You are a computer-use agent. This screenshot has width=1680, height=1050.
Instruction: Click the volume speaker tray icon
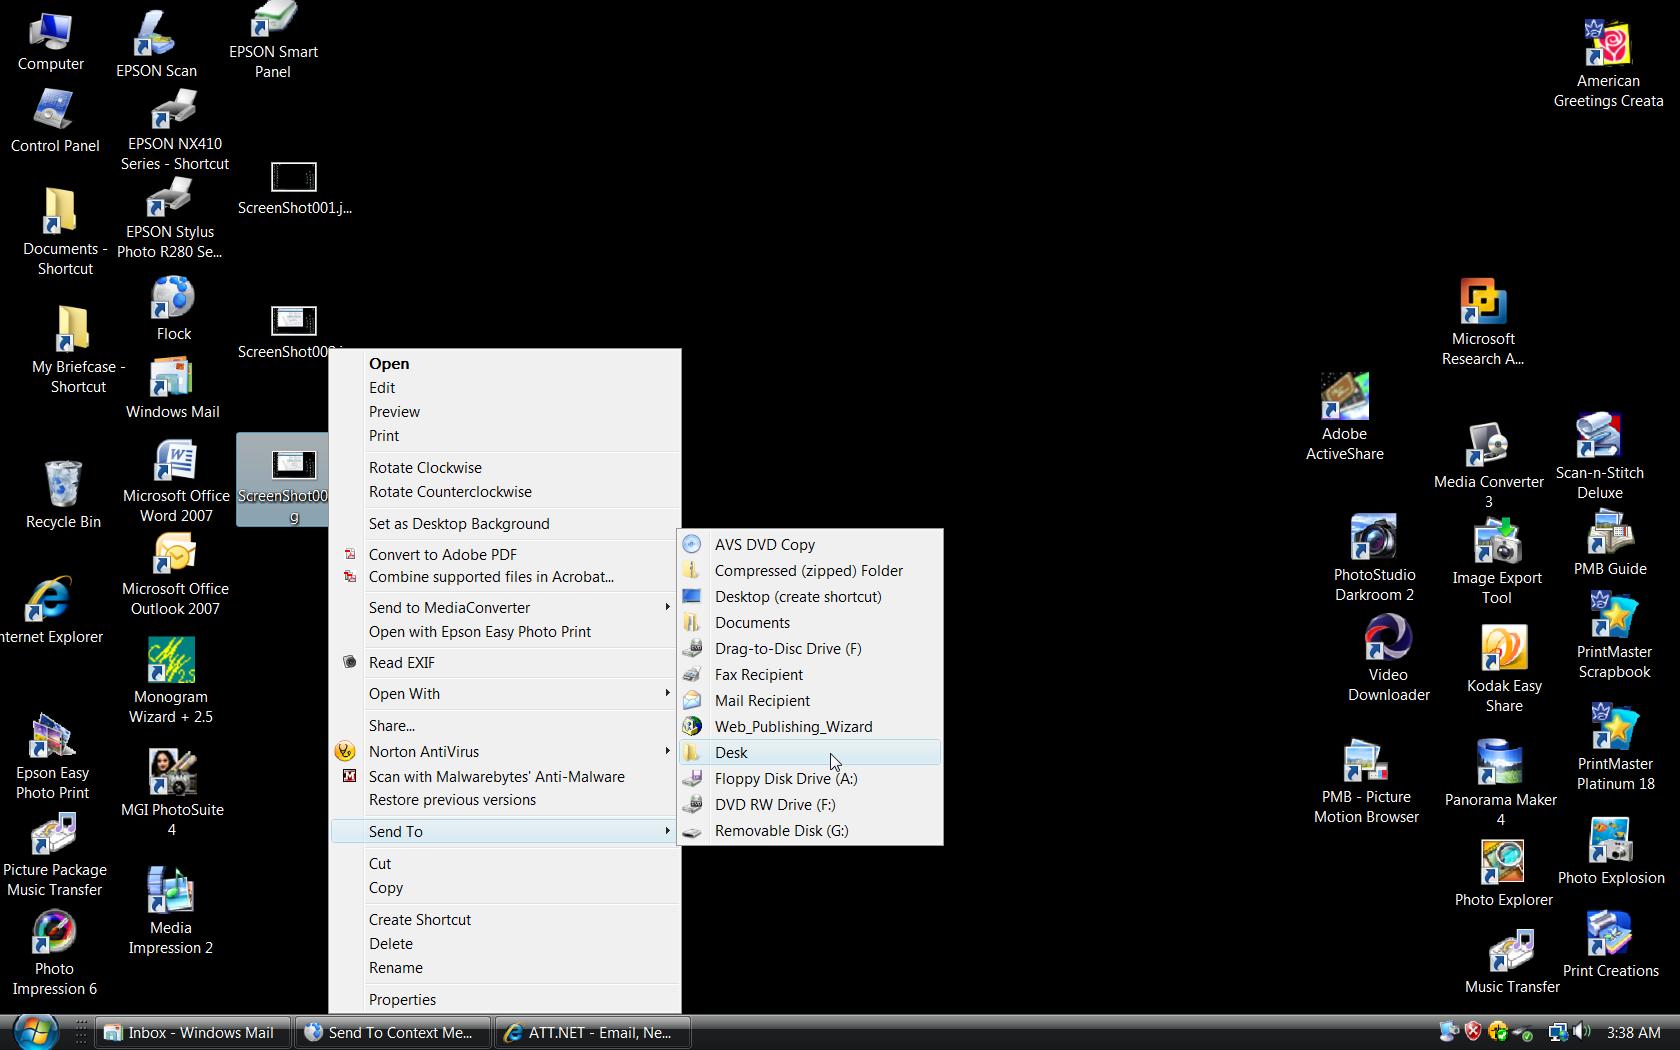click(1581, 1032)
